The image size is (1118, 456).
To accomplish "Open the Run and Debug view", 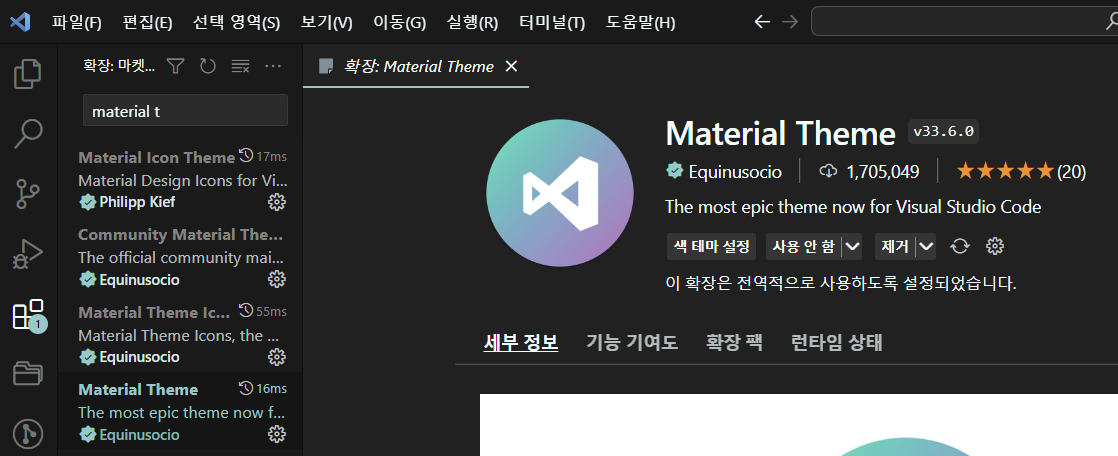I will click(x=28, y=254).
